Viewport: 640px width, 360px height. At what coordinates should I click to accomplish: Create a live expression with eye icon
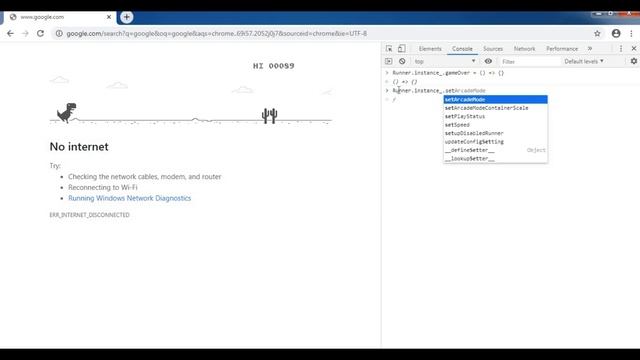(x=488, y=61)
